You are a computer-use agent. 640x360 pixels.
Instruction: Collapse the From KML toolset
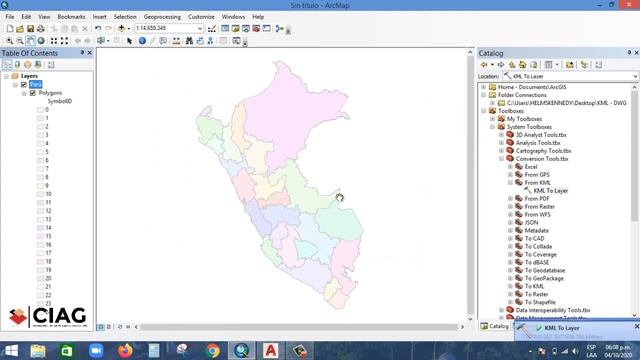tap(510, 183)
